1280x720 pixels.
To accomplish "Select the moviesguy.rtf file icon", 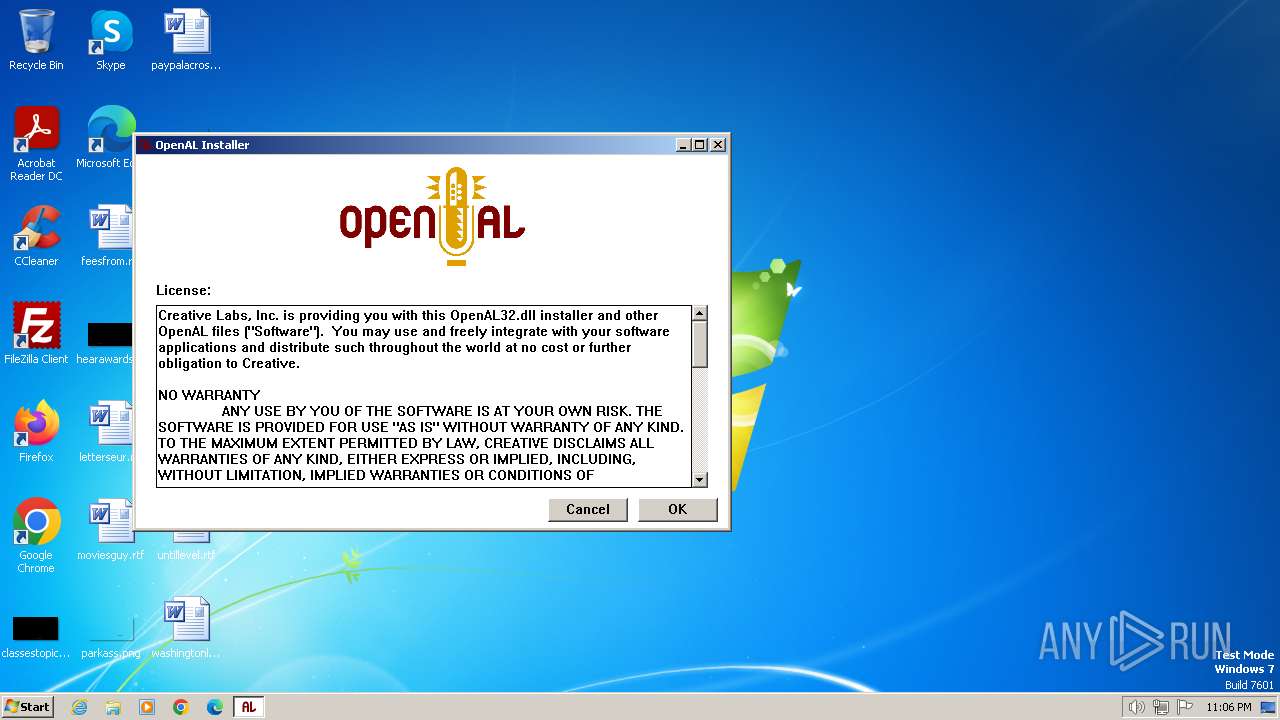I will (x=110, y=530).
